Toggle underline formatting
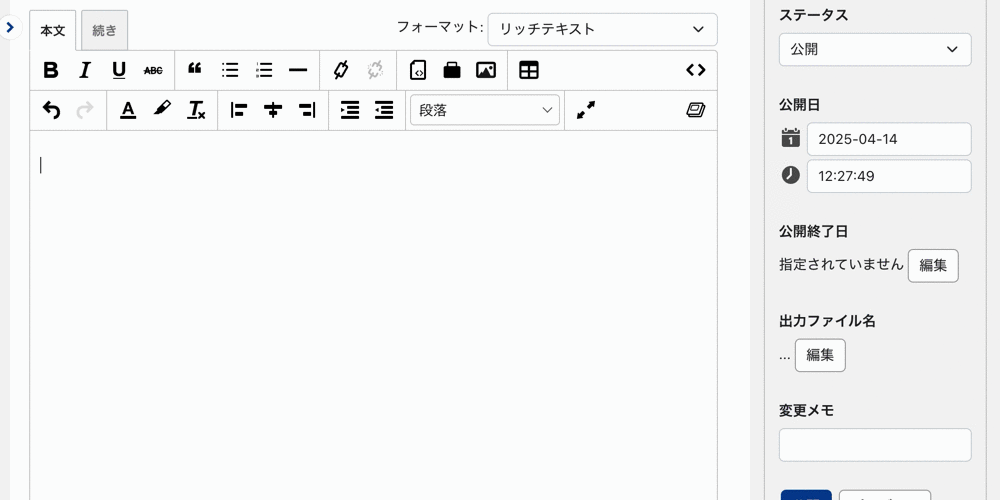Image resolution: width=1000 pixels, height=500 pixels. tap(119, 70)
